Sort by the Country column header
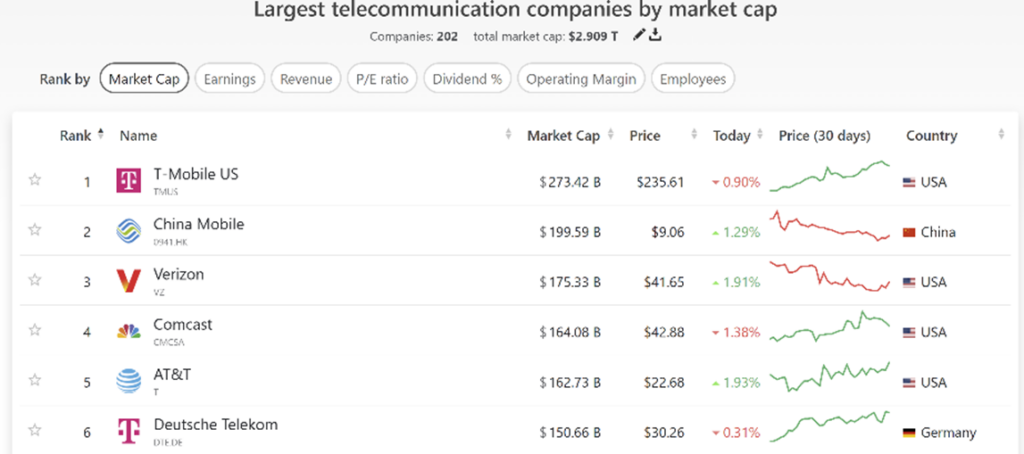 [x=931, y=135]
